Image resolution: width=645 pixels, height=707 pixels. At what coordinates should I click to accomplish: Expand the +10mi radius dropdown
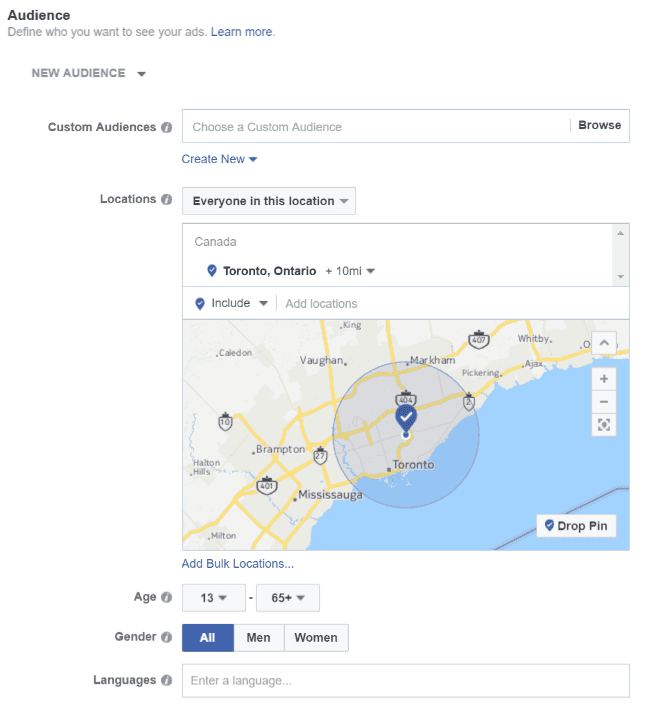(x=350, y=271)
